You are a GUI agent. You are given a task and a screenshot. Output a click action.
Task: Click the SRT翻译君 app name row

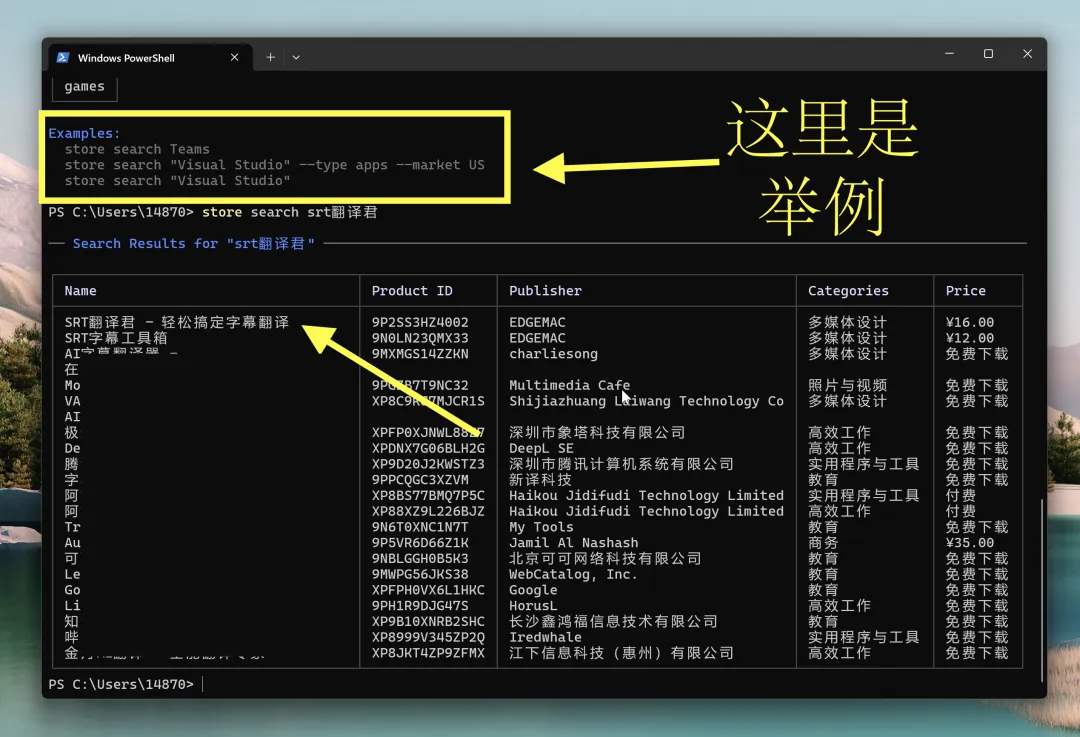pos(176,322)
